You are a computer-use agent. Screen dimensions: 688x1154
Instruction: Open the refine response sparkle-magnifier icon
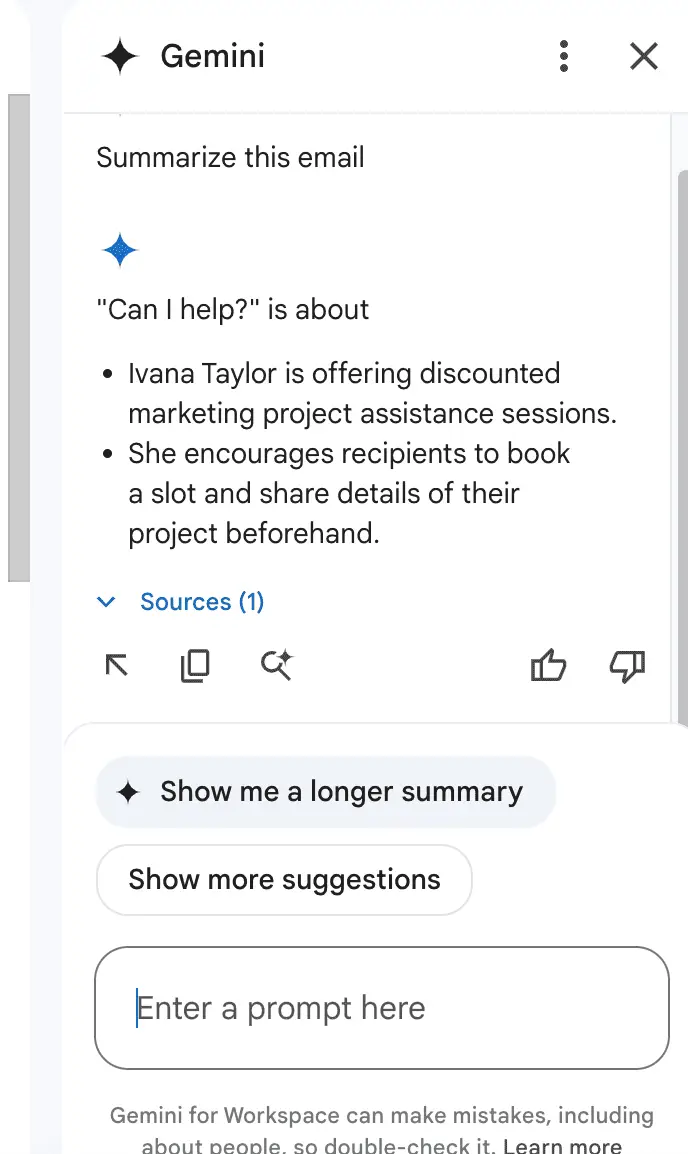(277, 665)
